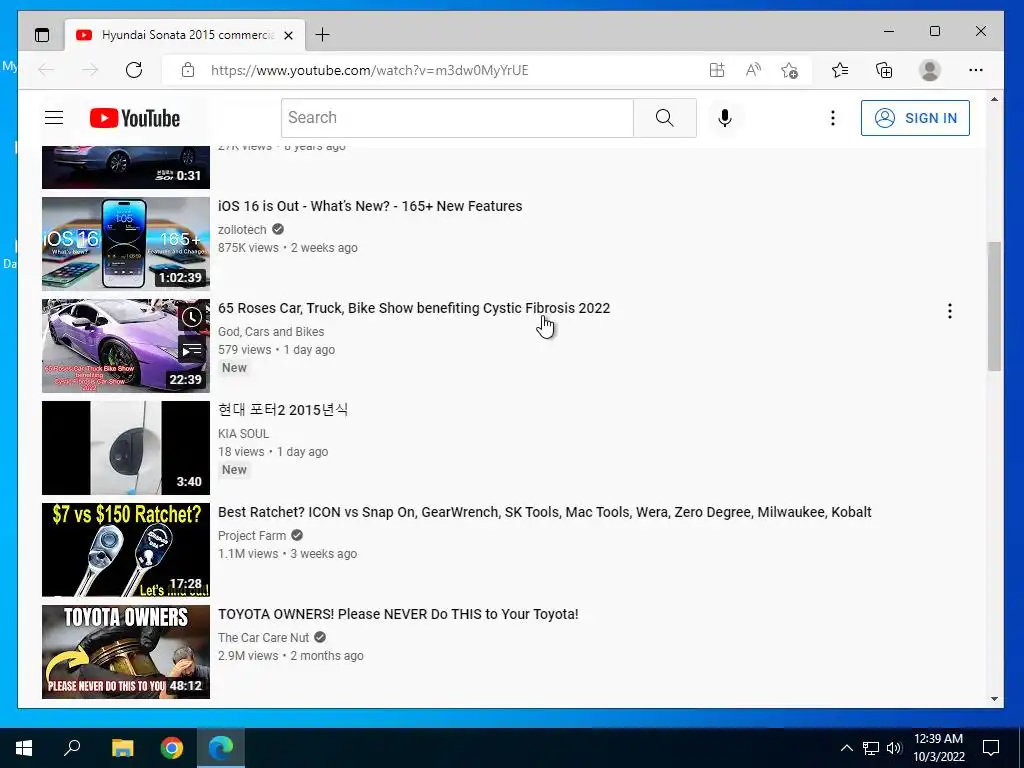Open iOS 16 is Out video title
Screen dimensions: 1024x768
point(370,206)
